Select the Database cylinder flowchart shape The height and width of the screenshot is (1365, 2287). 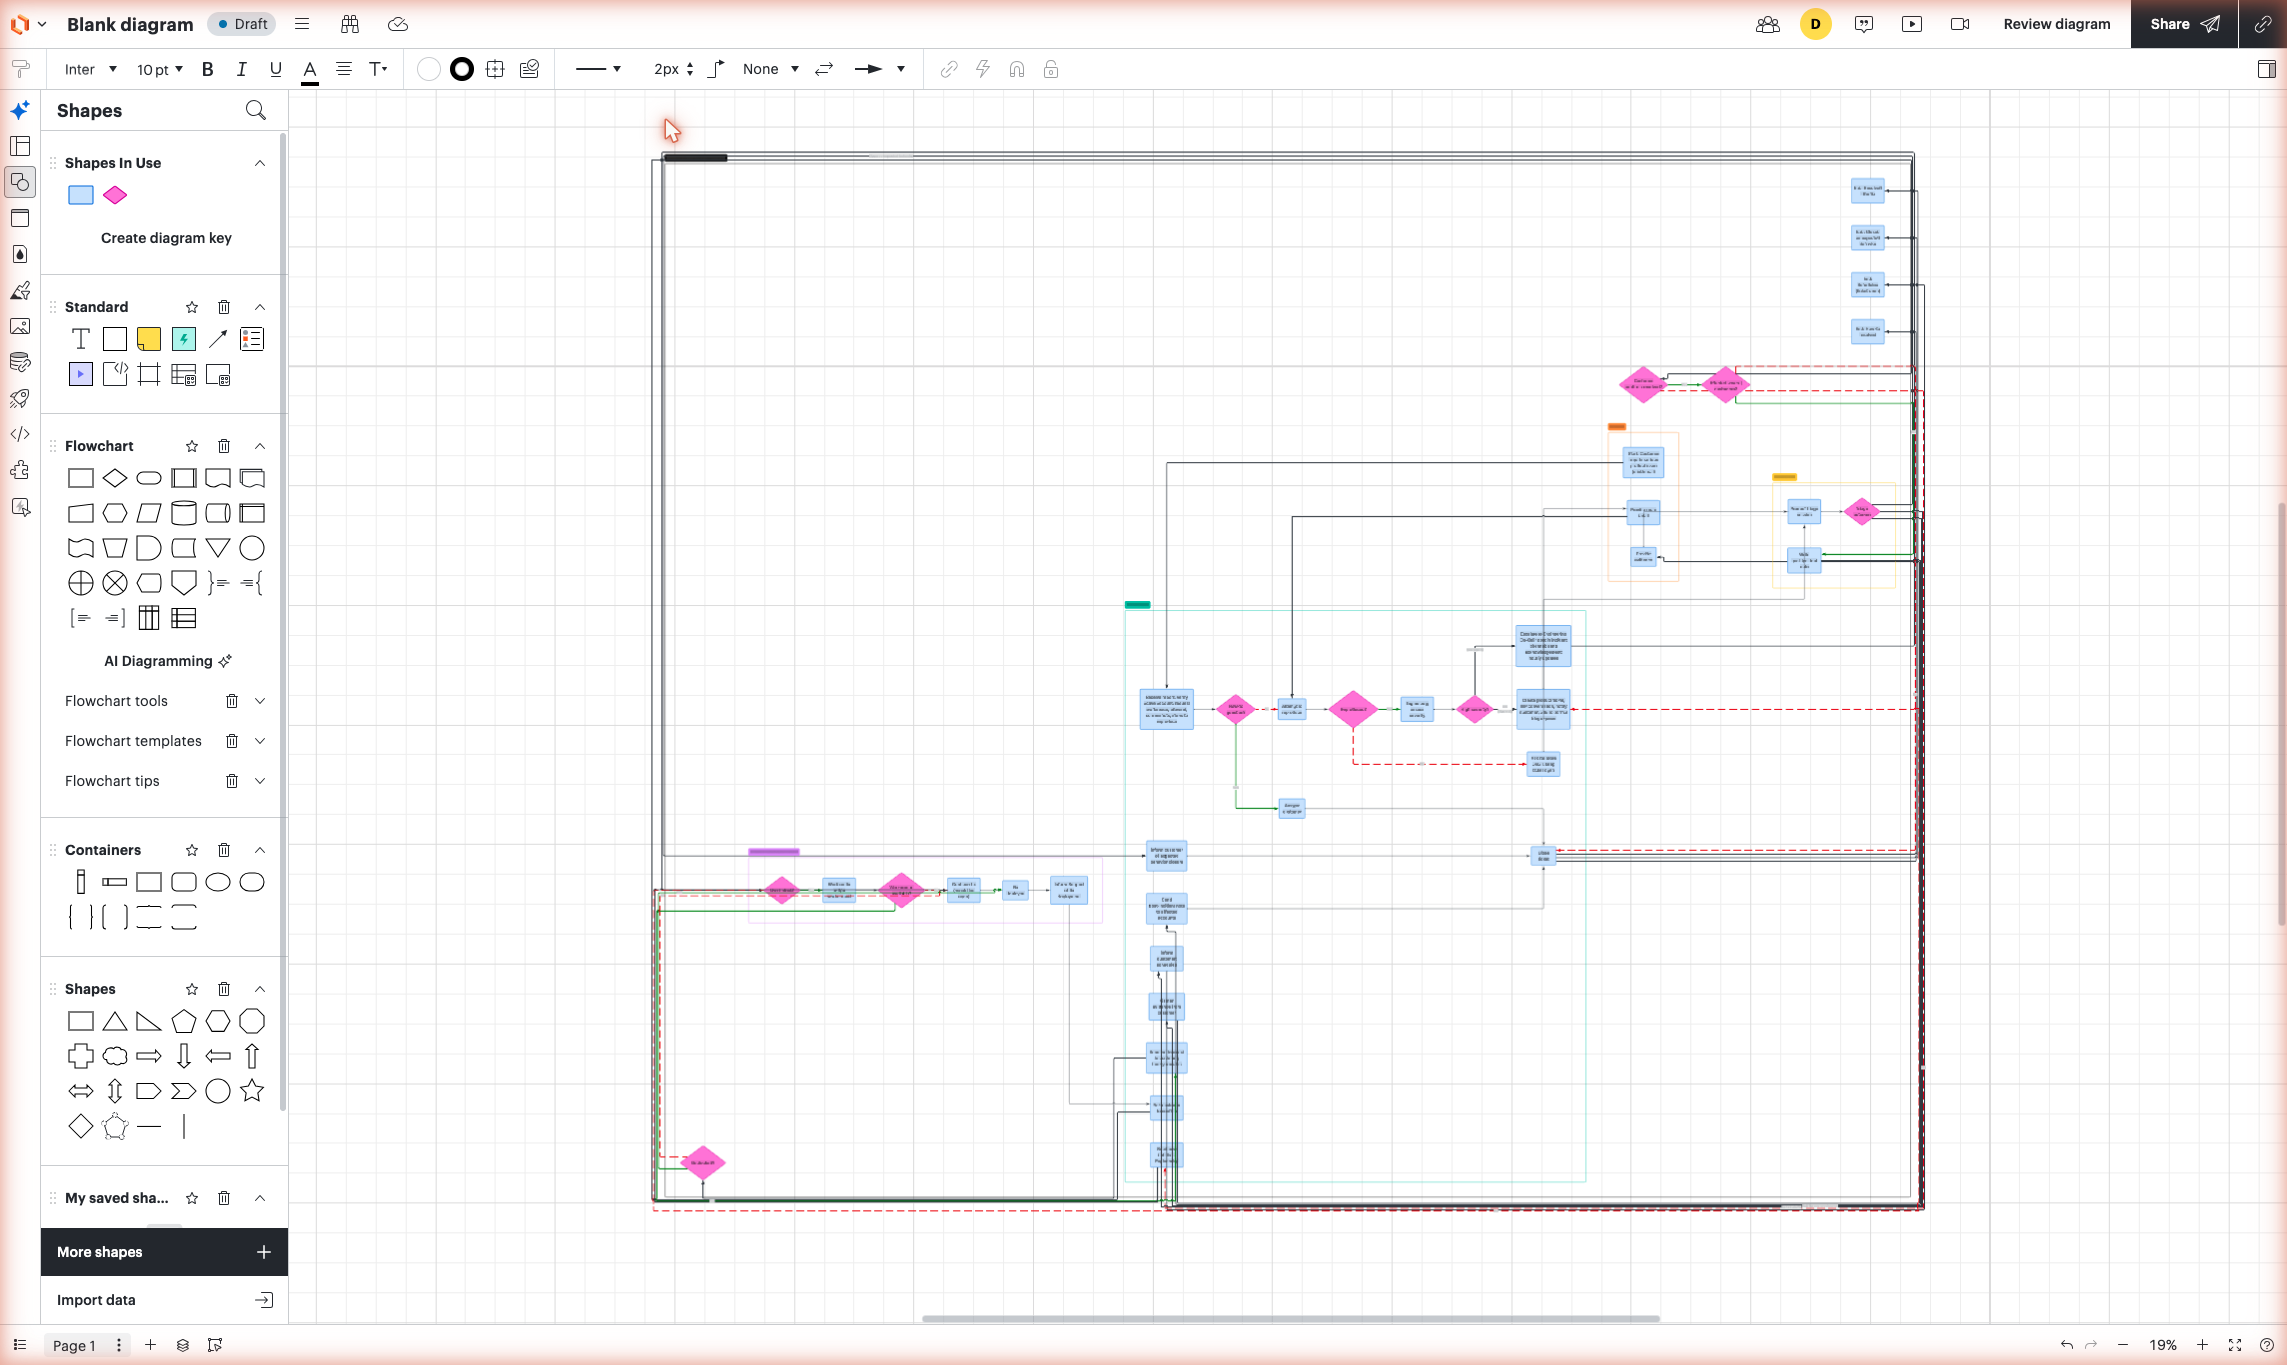coord(184,513)
